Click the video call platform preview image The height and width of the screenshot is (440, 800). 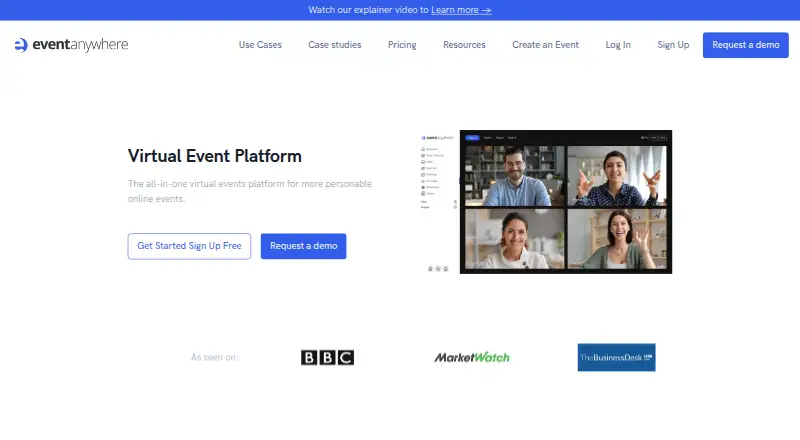click(545, 202)
